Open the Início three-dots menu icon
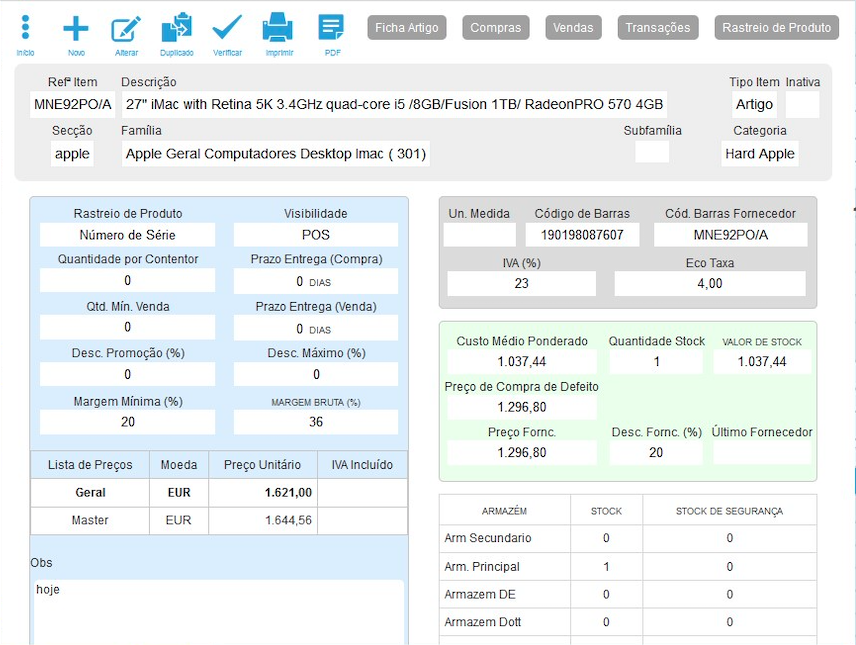This screenshot has height=645, width=856. [x=25, y=27]
